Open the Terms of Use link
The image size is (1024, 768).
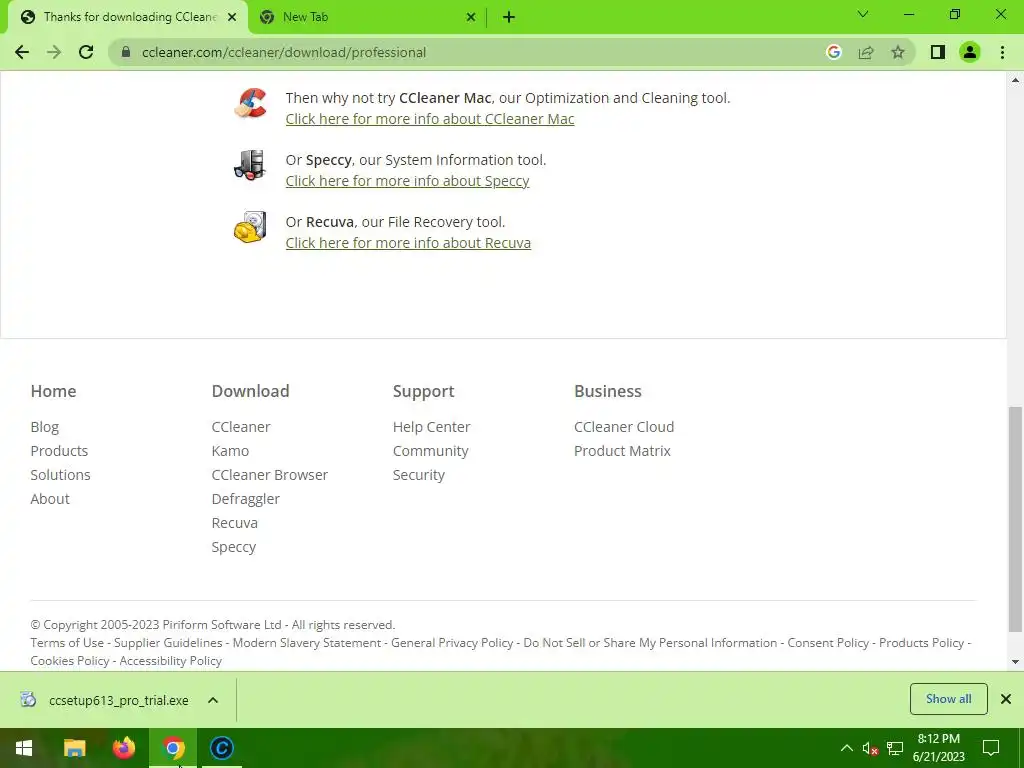67,643
